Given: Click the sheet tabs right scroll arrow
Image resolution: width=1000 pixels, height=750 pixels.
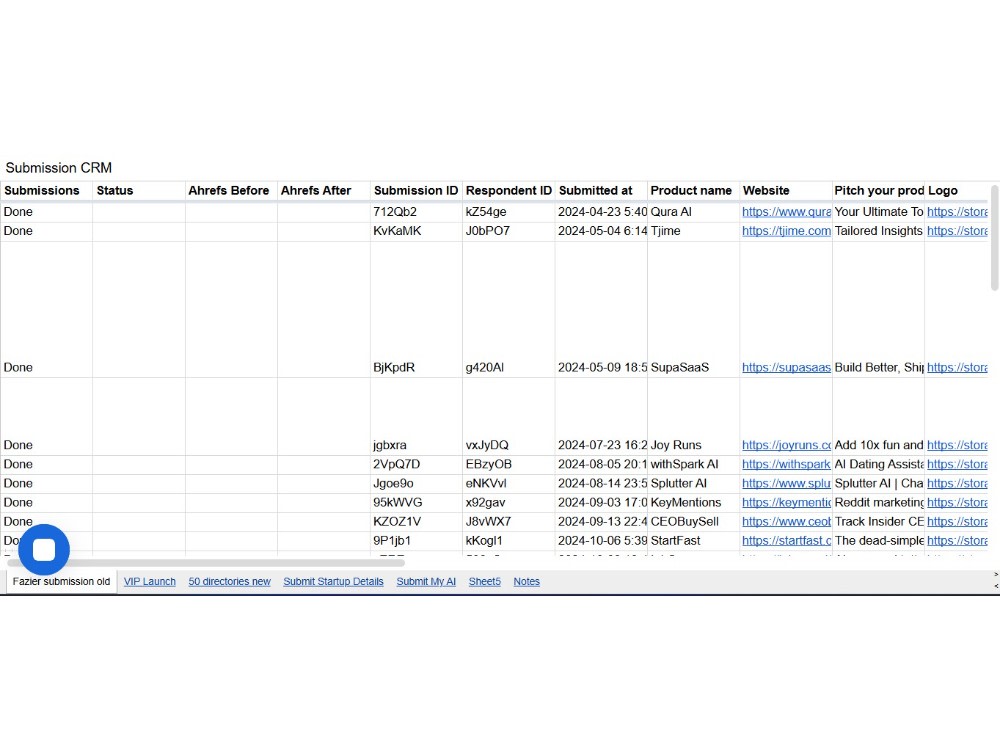Looking at the screenshot, I should 996,575.
